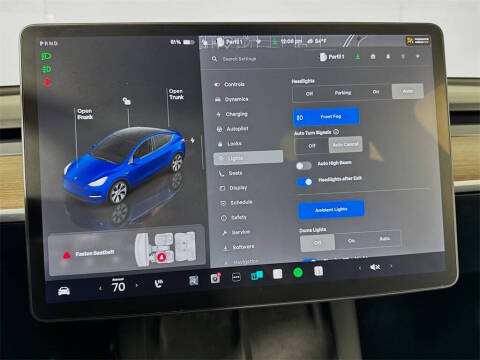Tap the Fasten Seatbelt warning card
This screenshot has width=480, height=360.
tap(127, 252)
